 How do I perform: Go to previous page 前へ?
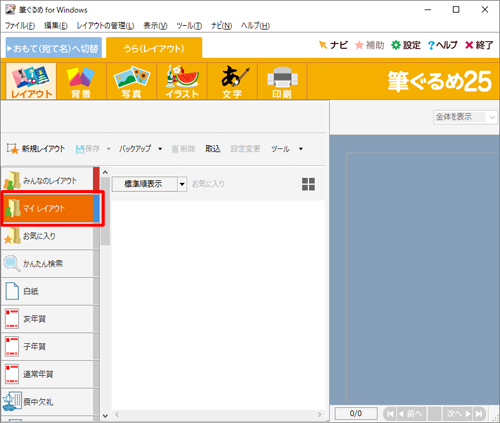click(x=412, y=414)
